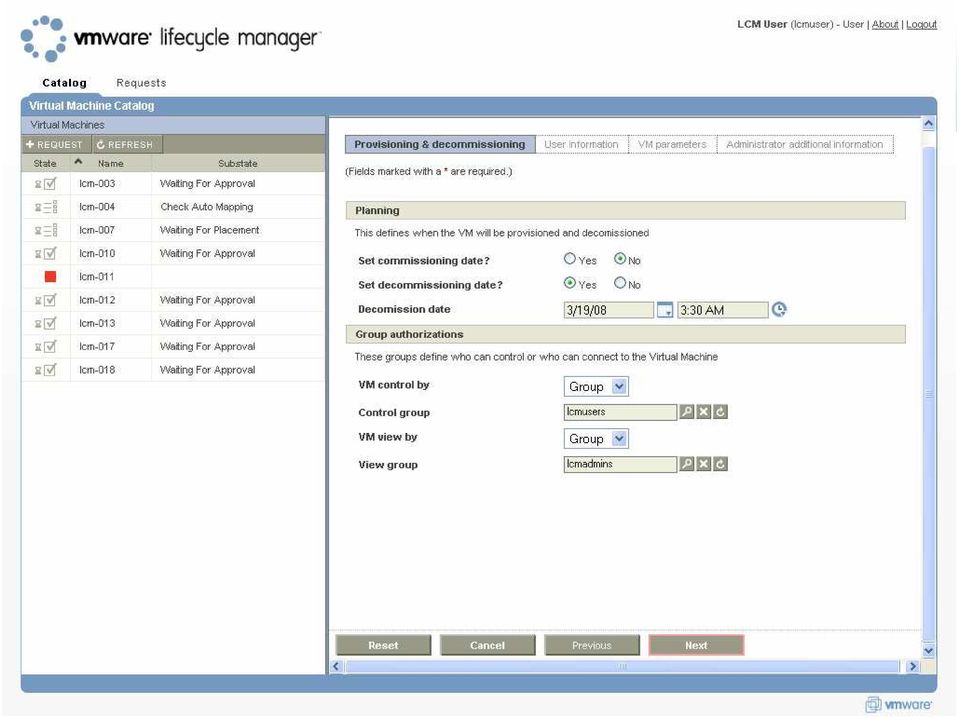Click the Next button
Image resolution: width=960 pixels, height=718 pixels.
[696, 645]
